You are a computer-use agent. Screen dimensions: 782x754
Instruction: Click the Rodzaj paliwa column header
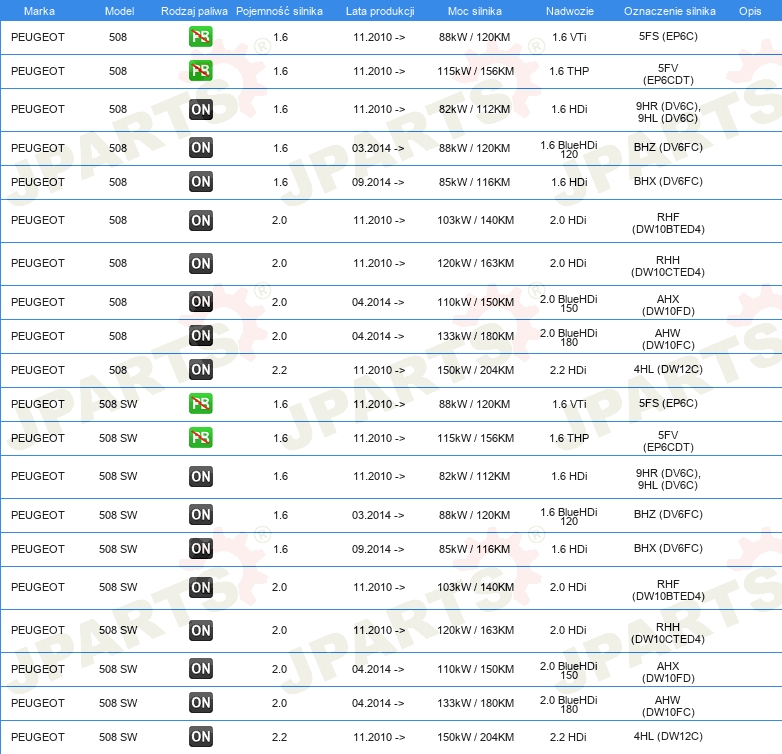tap(194, 11)
